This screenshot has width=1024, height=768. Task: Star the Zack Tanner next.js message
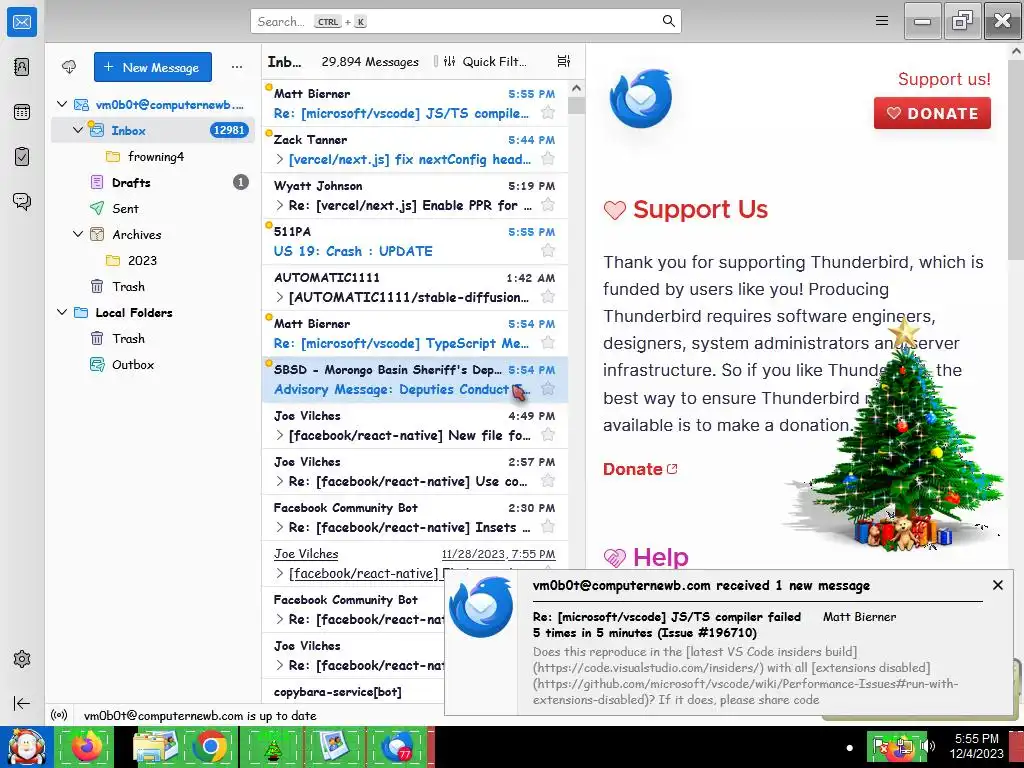tap(548, 159)
